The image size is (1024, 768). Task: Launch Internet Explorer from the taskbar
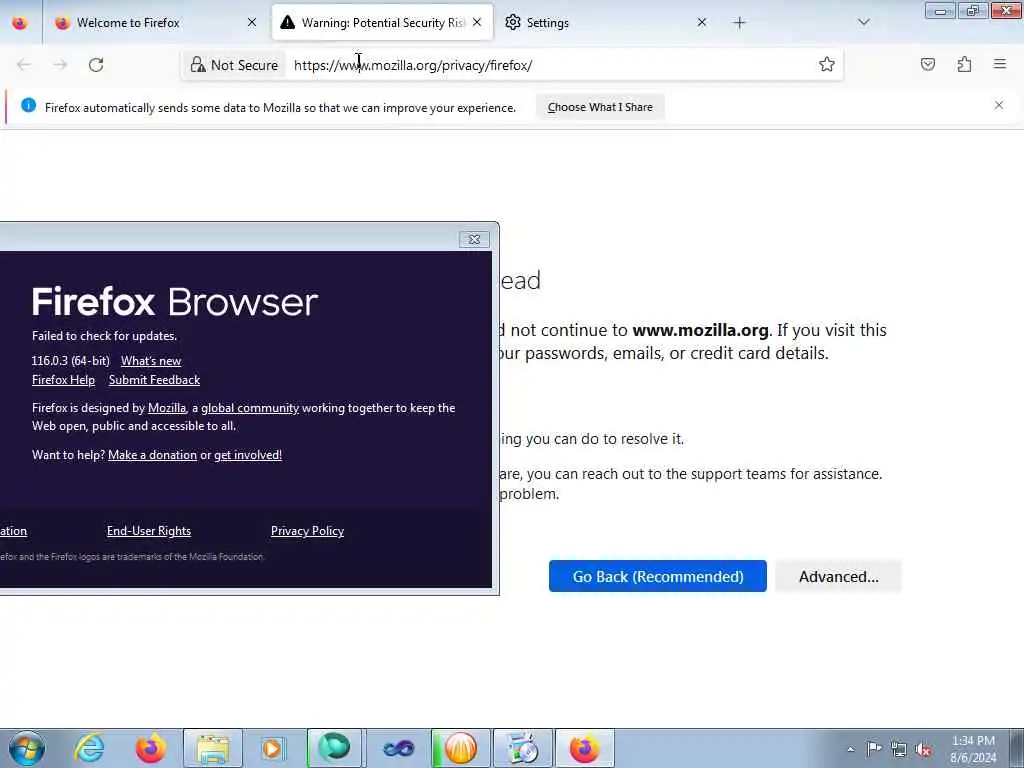coord(89,748)
